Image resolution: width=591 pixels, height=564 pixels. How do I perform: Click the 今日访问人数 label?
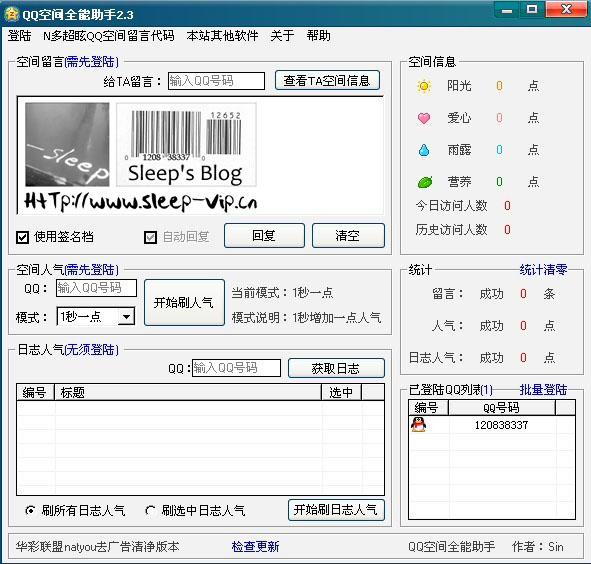point(452,206)
